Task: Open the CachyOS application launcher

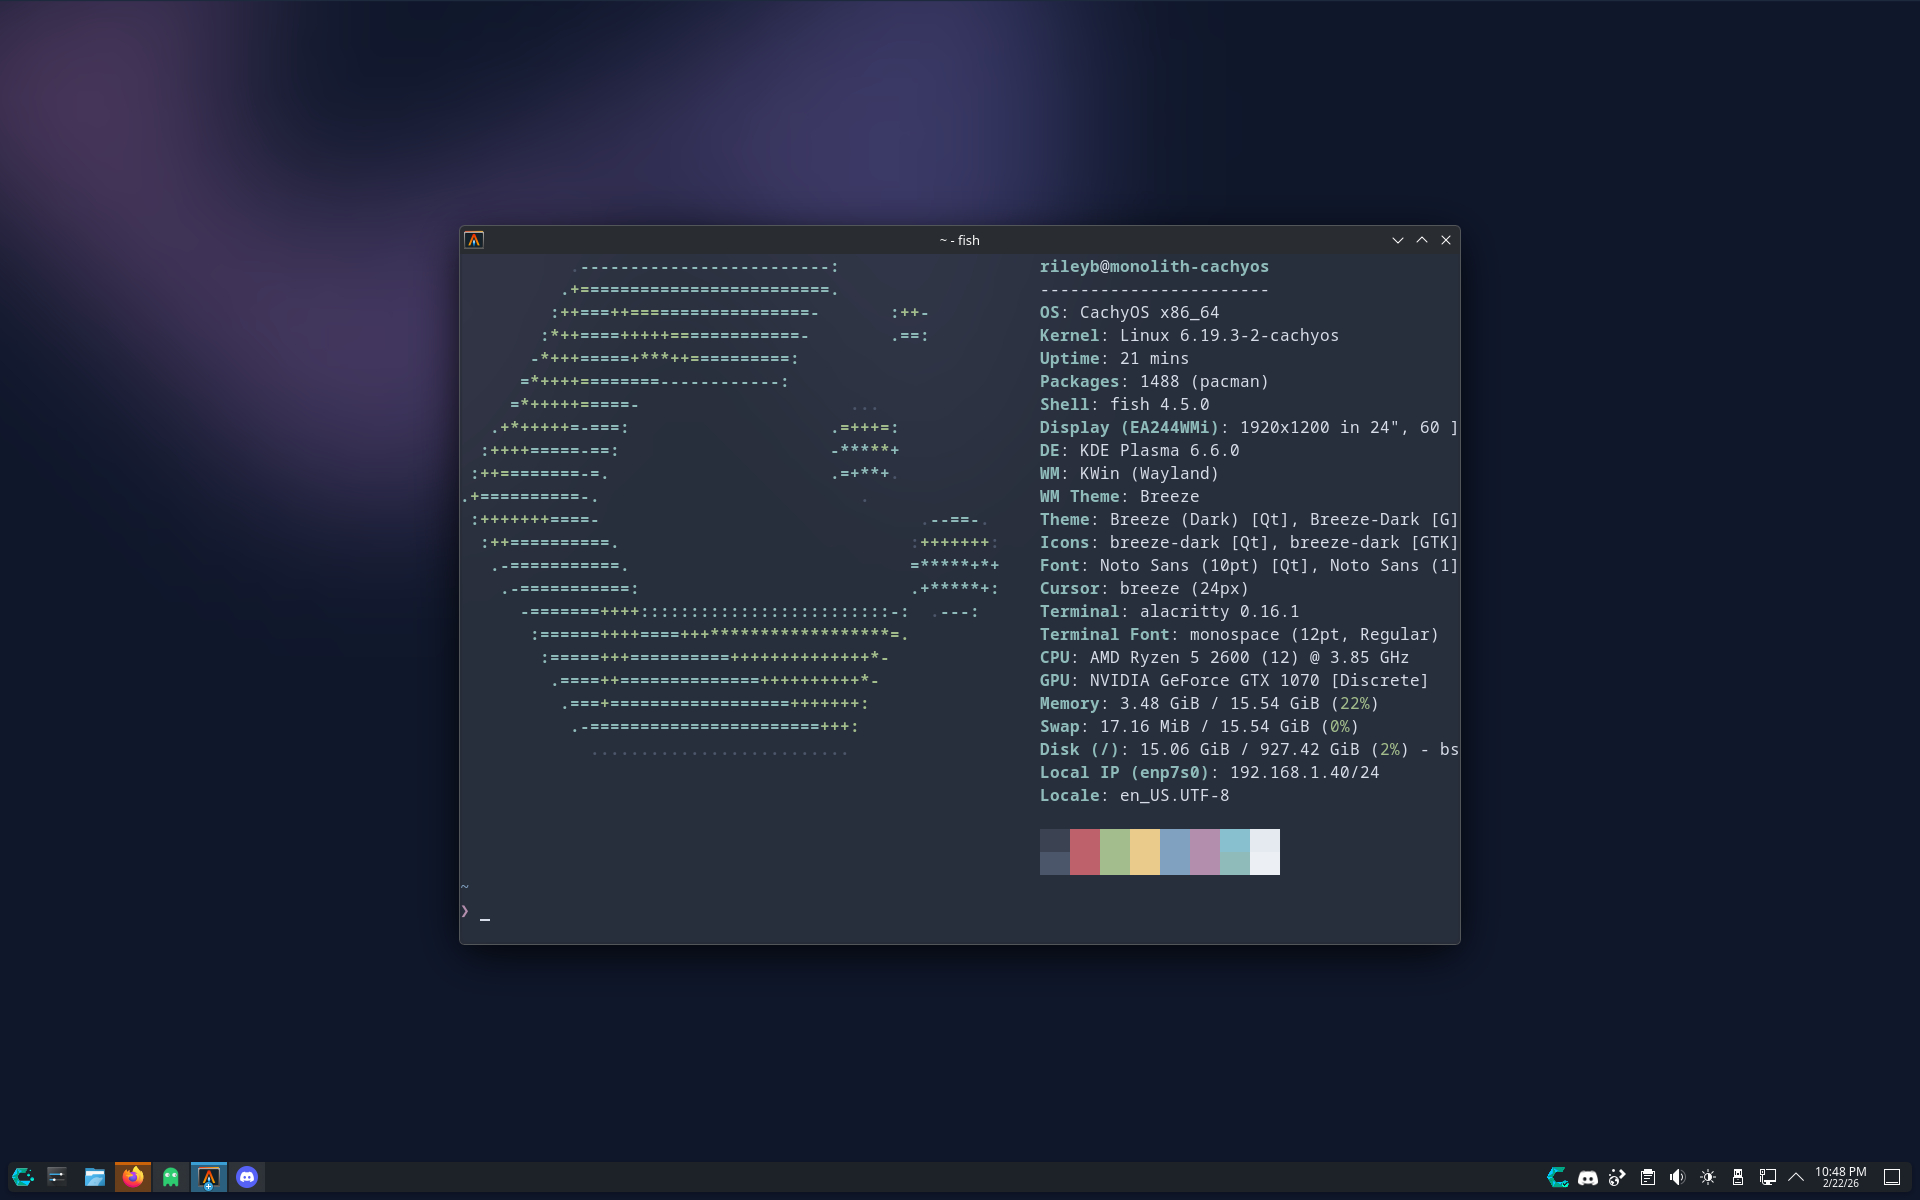Action: coord(22,1177)
